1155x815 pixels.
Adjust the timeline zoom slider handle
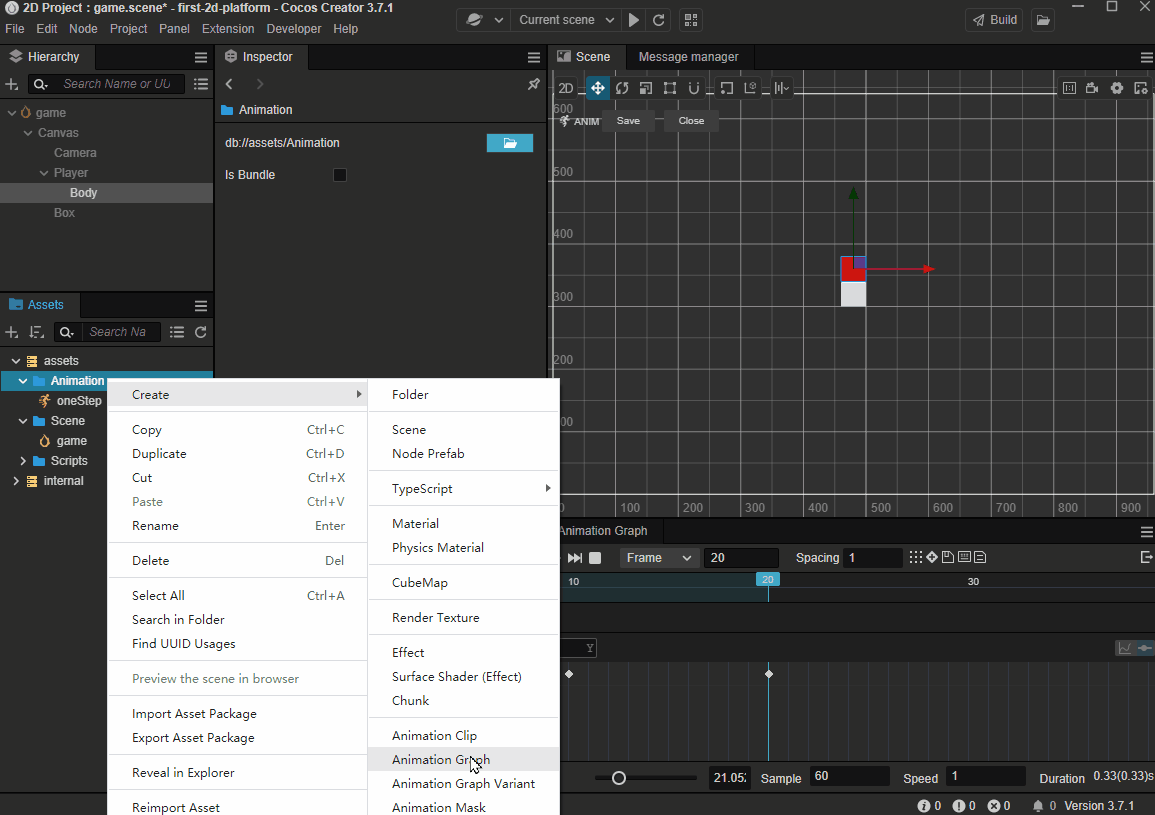point(619,778)
